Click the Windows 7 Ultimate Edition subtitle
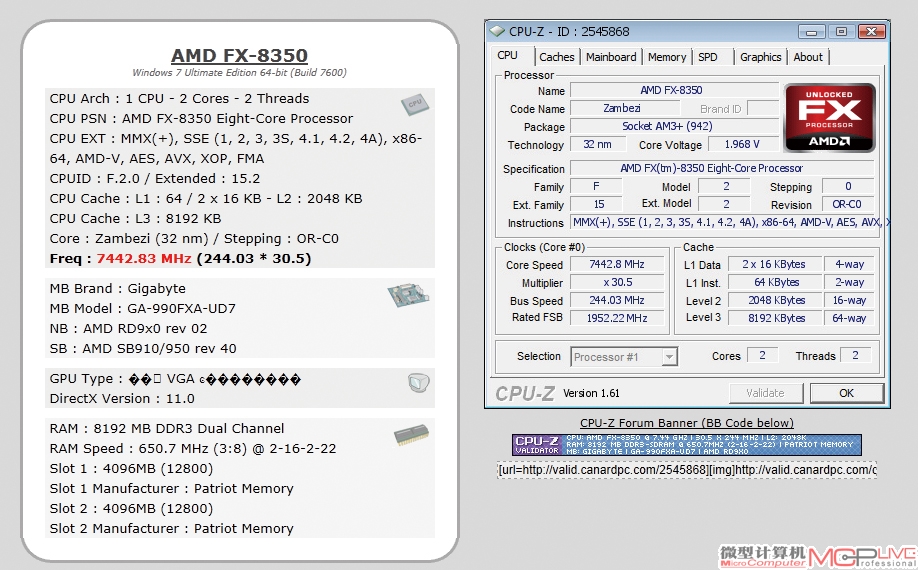 [x=239, y=73]
